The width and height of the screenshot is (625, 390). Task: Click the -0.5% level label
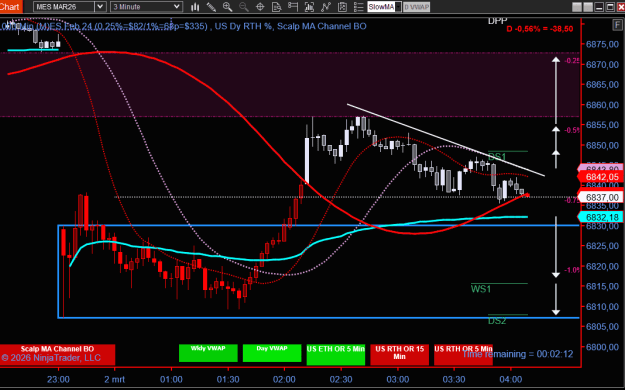coord(572,130)
